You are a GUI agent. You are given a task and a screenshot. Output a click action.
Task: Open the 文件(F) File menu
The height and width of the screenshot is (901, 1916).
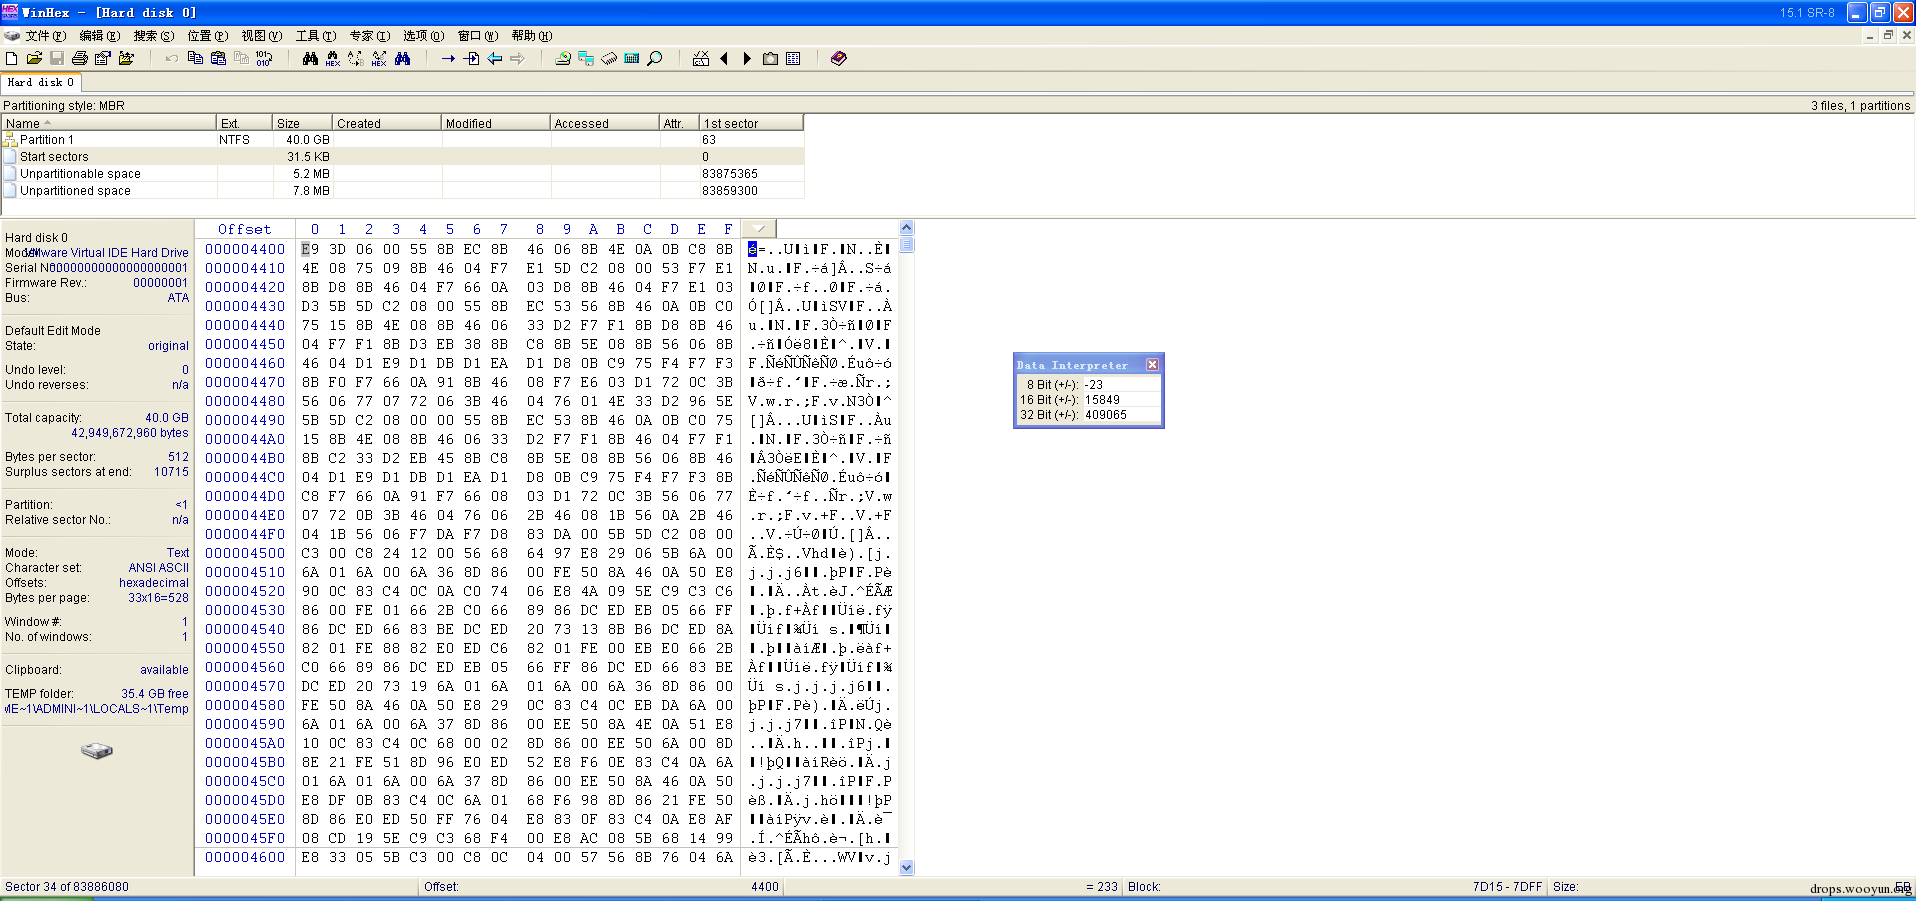(x=46, y=36)
